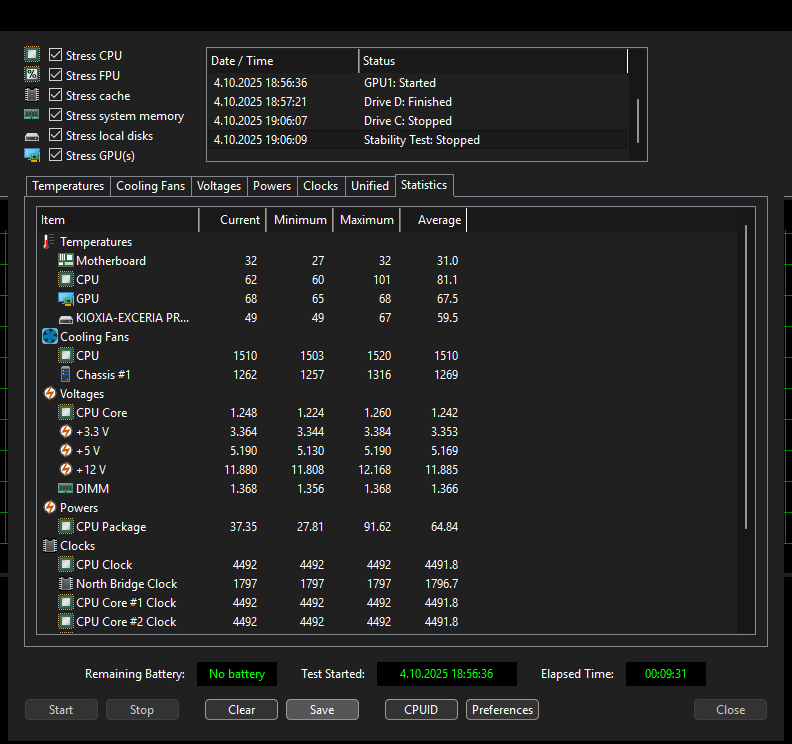This screenshot has width=792, height=744.
Task: Click the Clear button
Action: [x=241, y=710]
